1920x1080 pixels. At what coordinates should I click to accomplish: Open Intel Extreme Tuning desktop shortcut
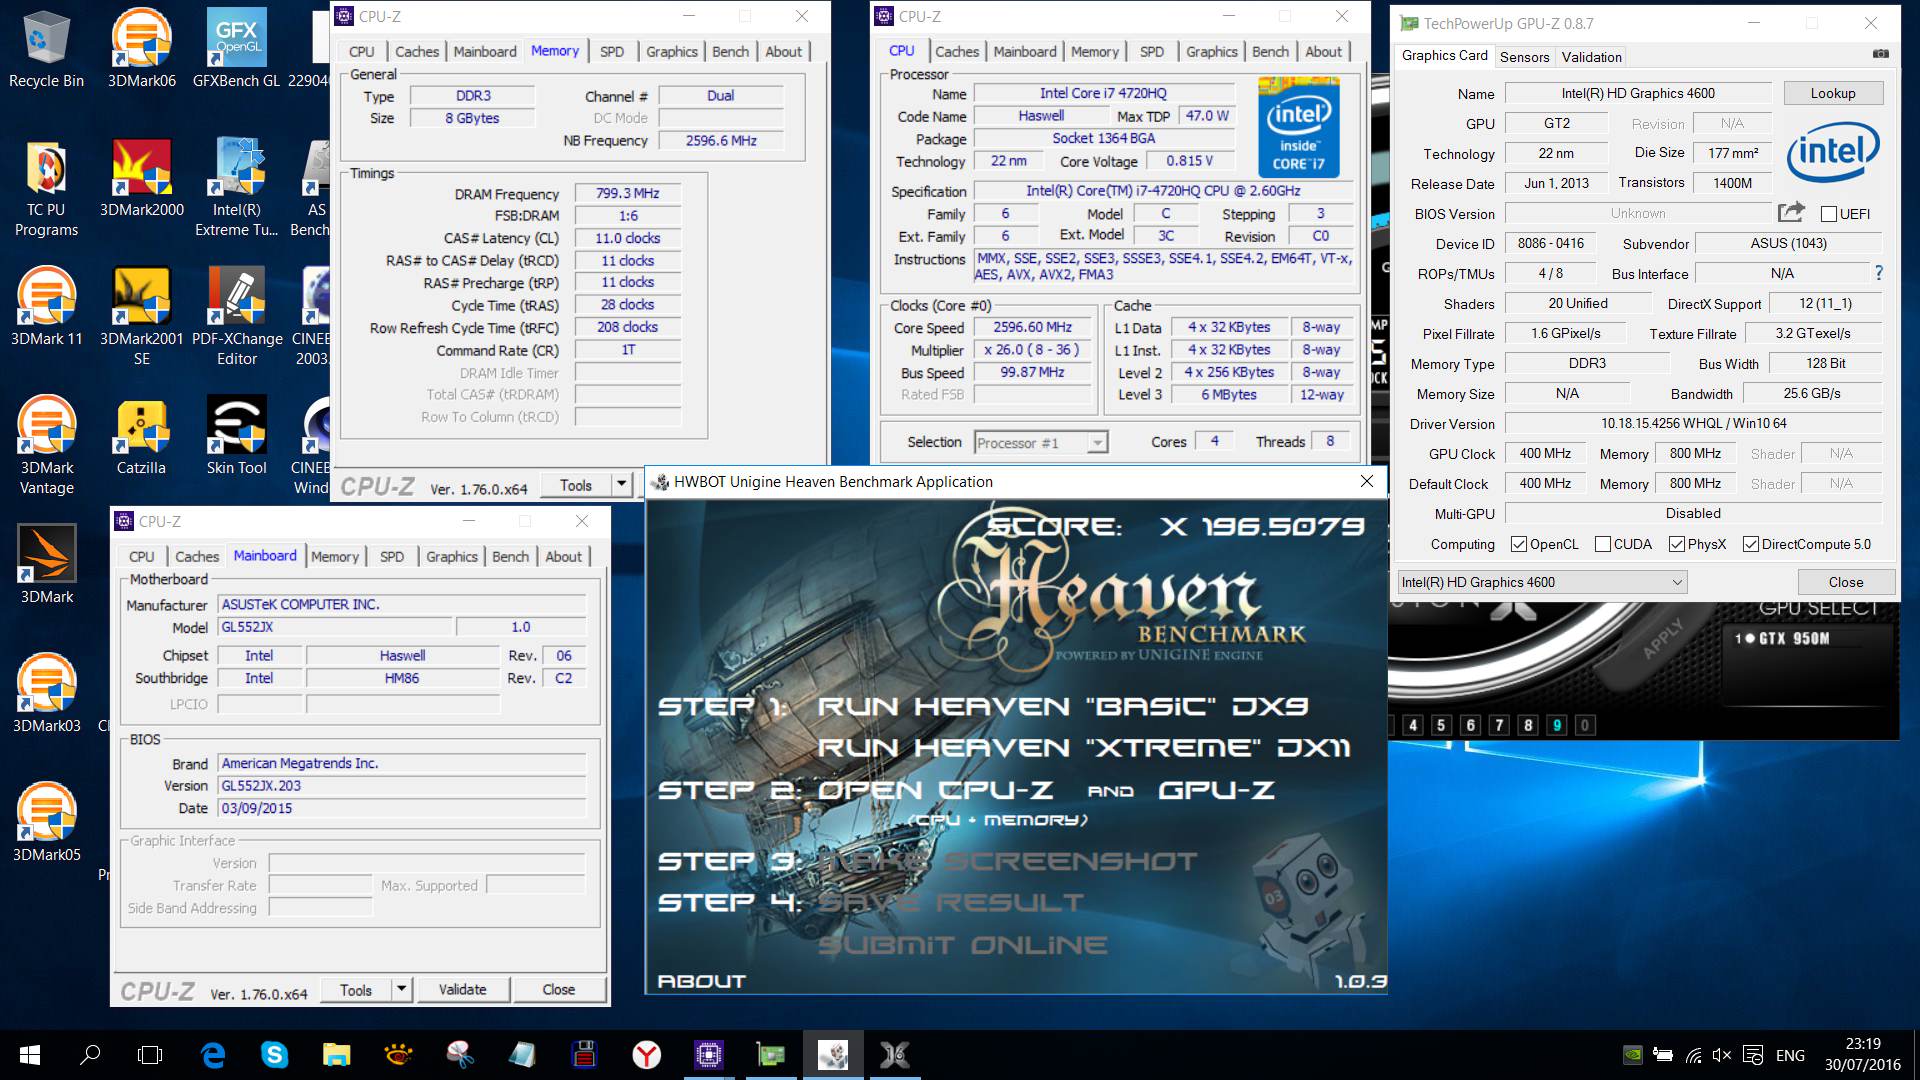click(x=236, y=187)
